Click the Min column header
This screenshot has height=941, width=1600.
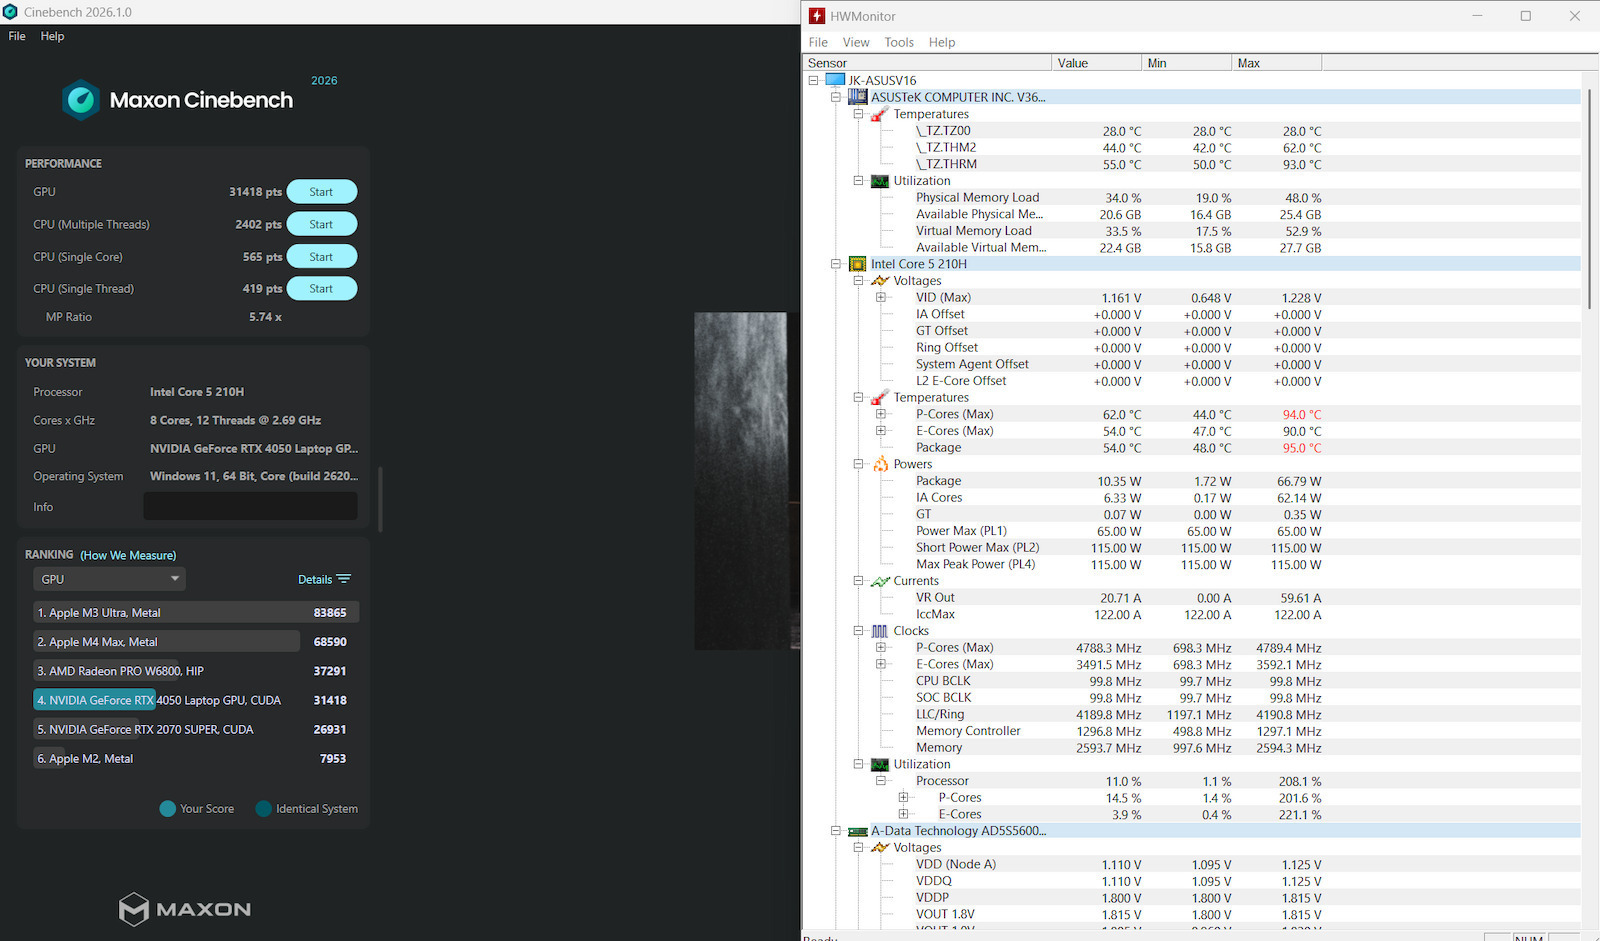pyautogui.click(x=1187, y=63)
